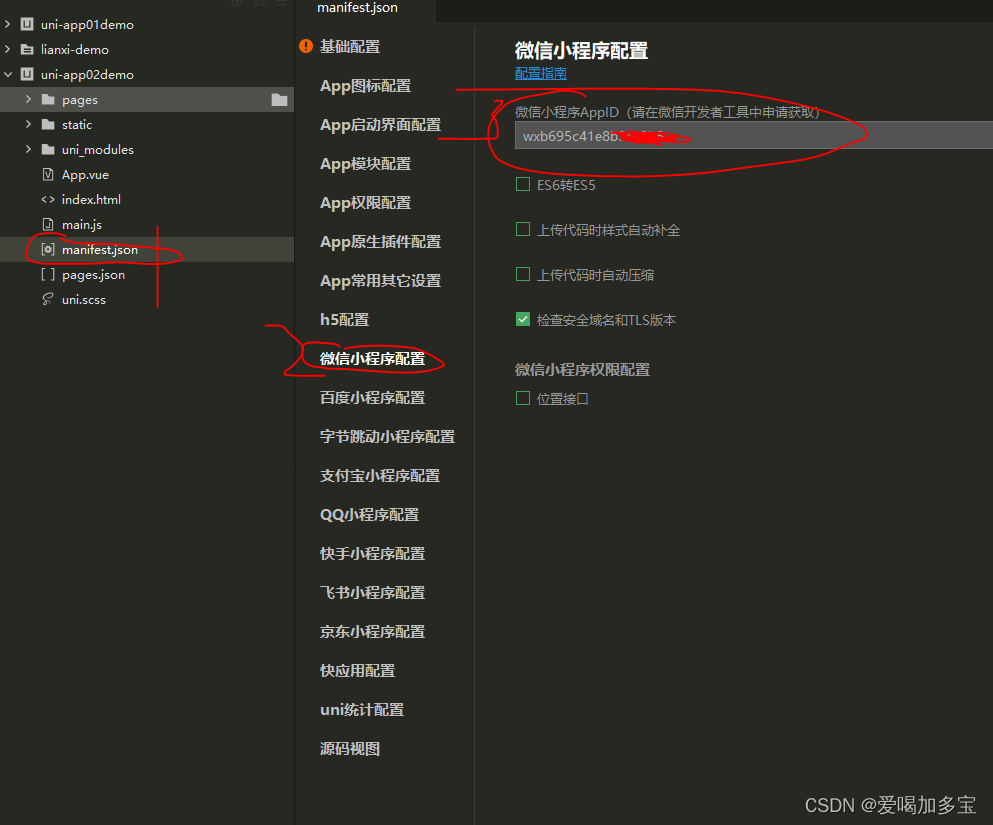Select main.js in the file tree
This screenshot has width=993, height=825.
(82, 224)
